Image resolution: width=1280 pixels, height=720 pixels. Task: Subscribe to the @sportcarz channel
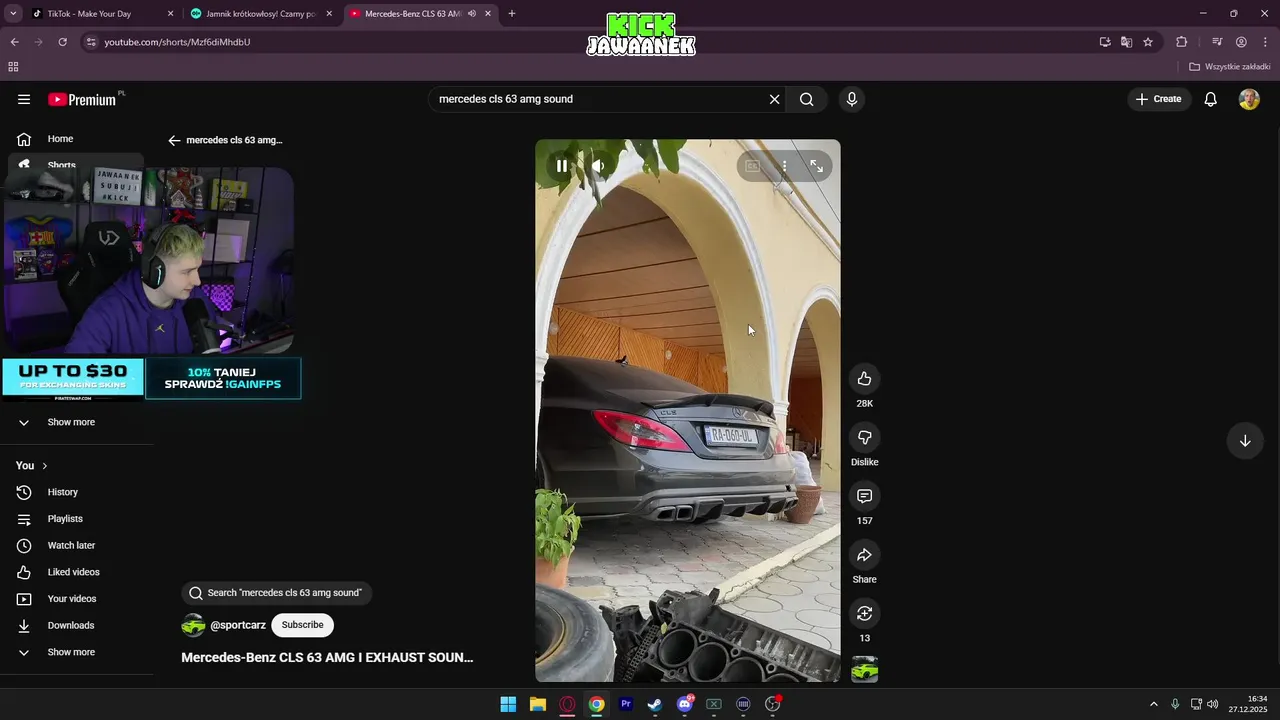[x=302, y=625]
